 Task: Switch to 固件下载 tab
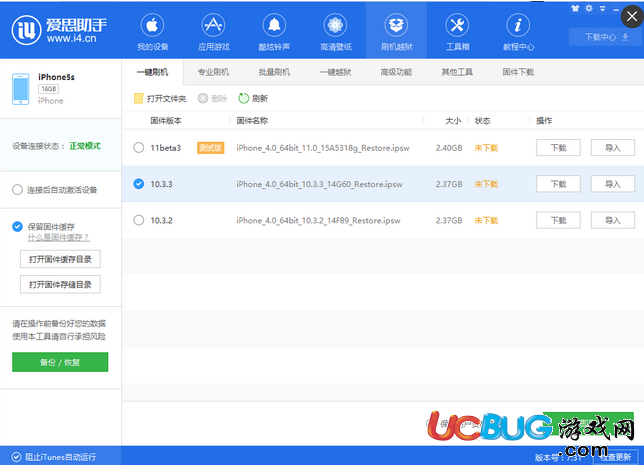click(x=518, y=72)
